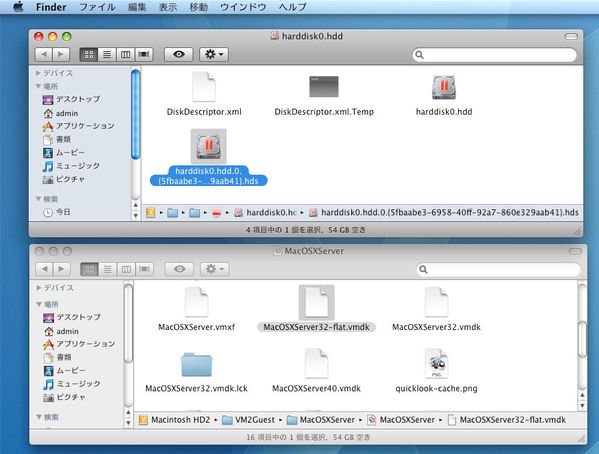The image size is (599, 454).
Task: Go forward in harddisk0.hdd window
Action: [61, 54]
